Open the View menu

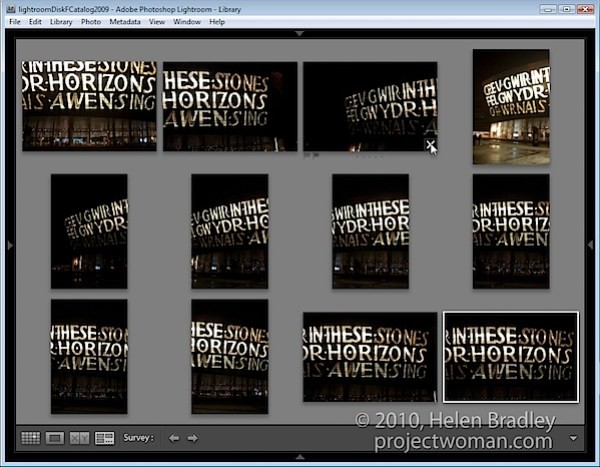pyautogui.click(x=157, y=22)
